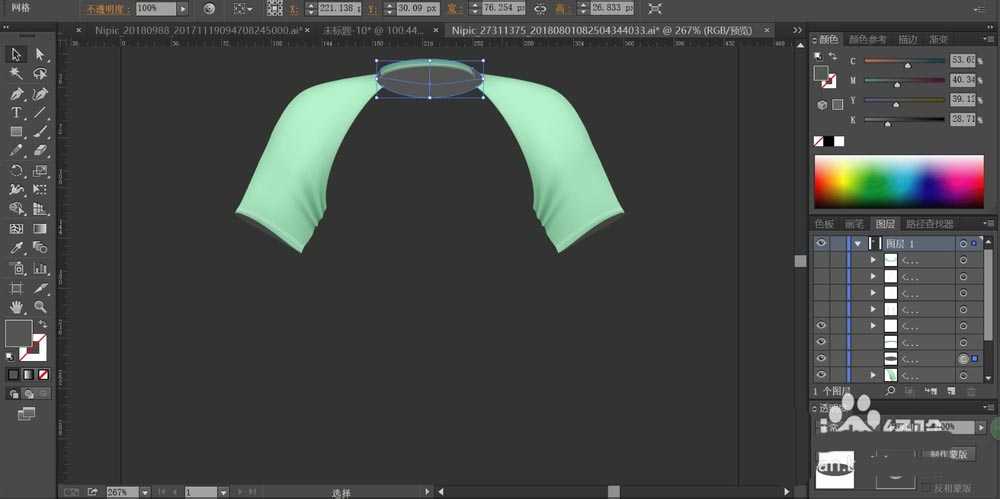1000x499 pixels.
Task: Click in the color spectrum bar
Action: pyautogui.click(x=898, y=181)
